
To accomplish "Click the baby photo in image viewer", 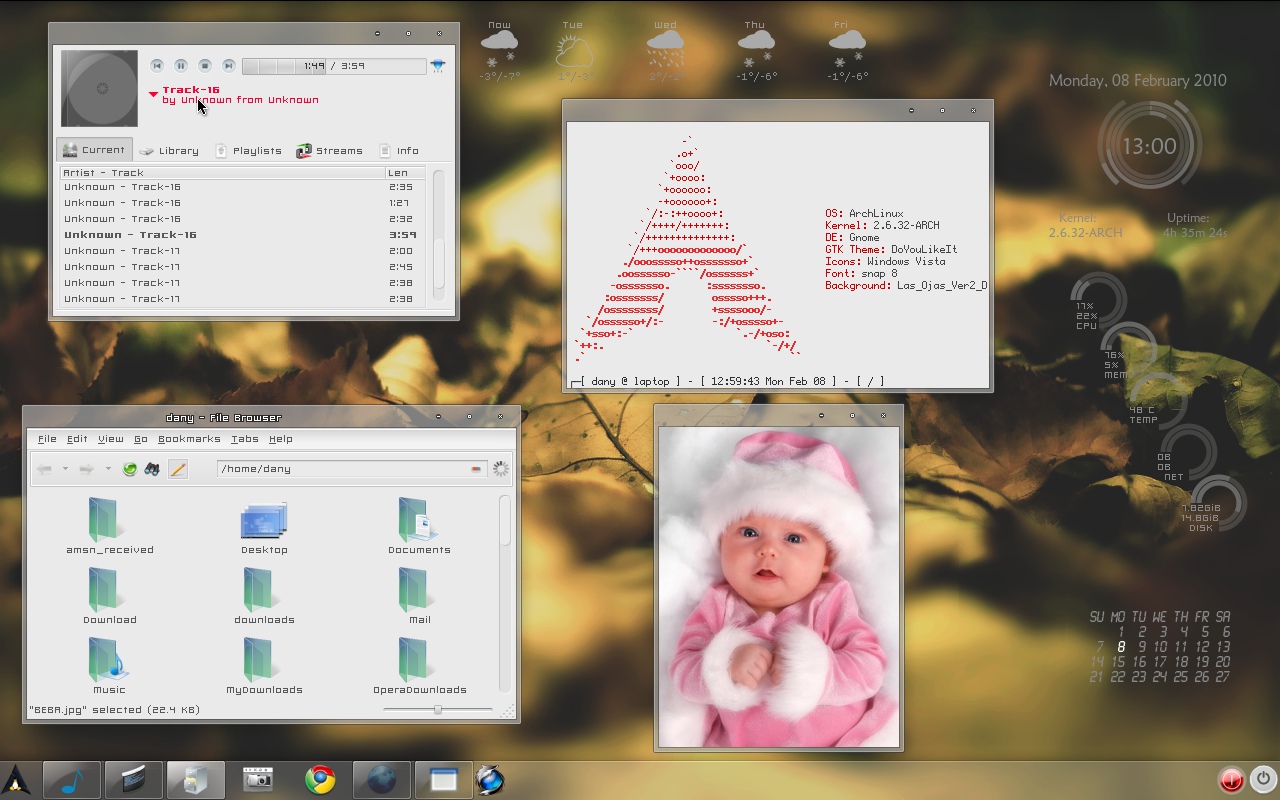I will (779, 587).
